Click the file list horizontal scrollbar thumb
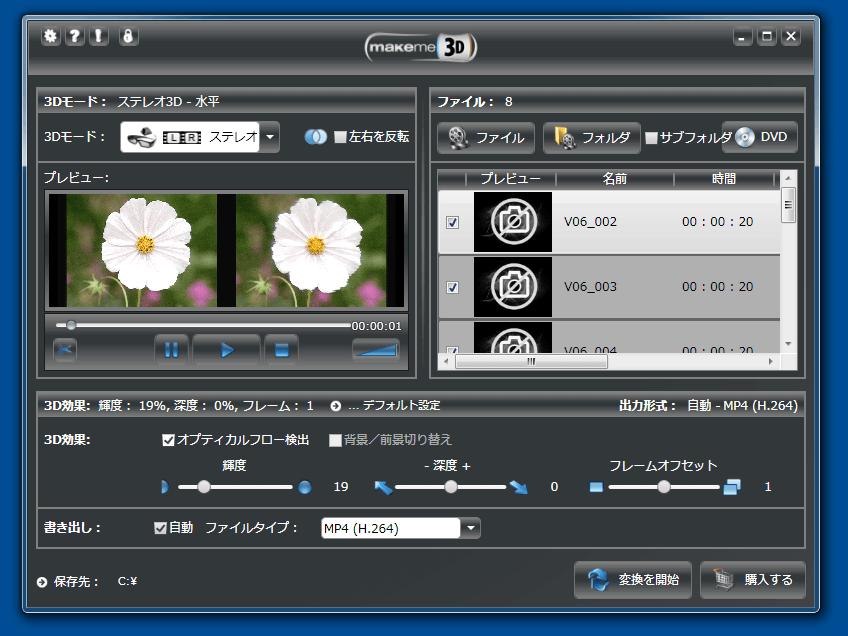This screenshot has height=636, width=848. tap(531, 361)
